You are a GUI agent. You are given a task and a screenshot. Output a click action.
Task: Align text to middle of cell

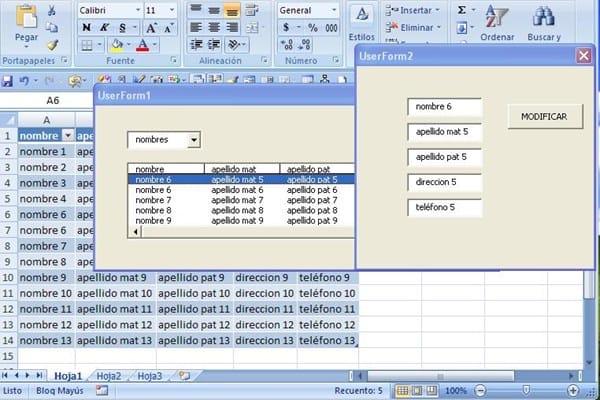tap(214, 10)
